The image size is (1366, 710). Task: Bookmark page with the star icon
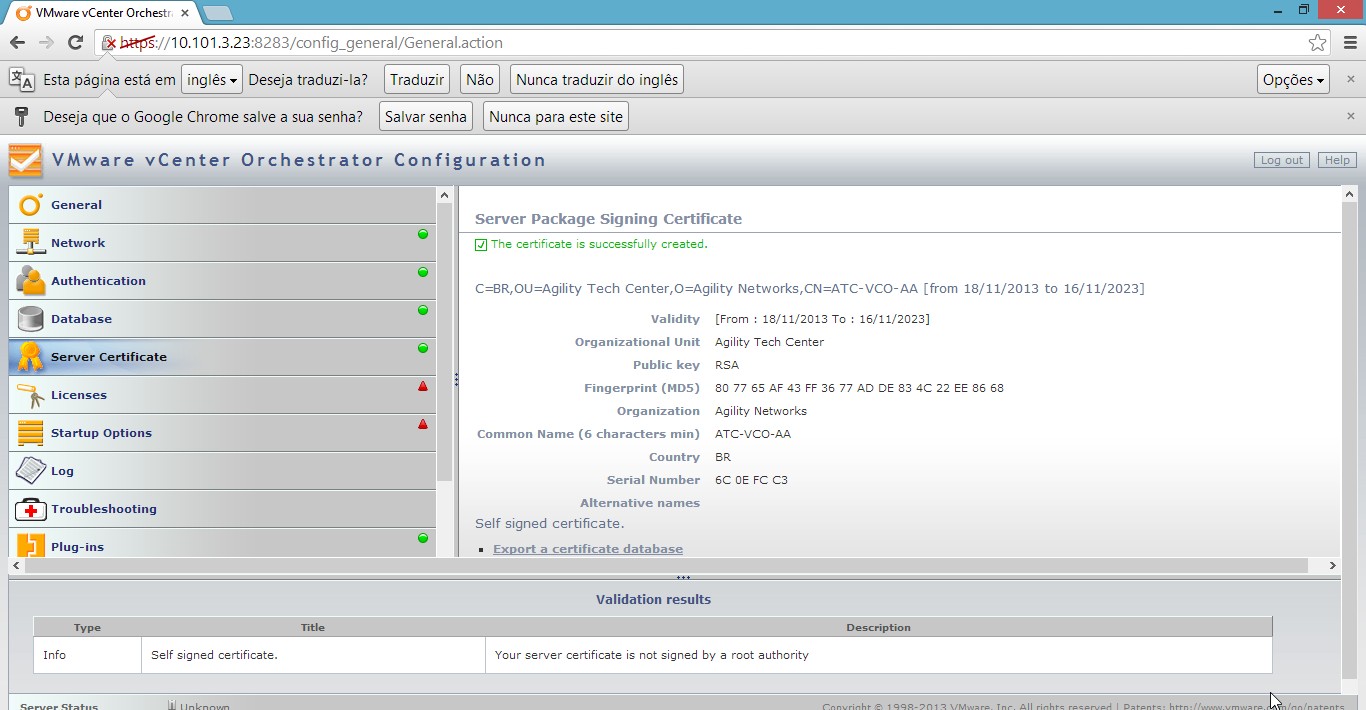[1317, 43]
